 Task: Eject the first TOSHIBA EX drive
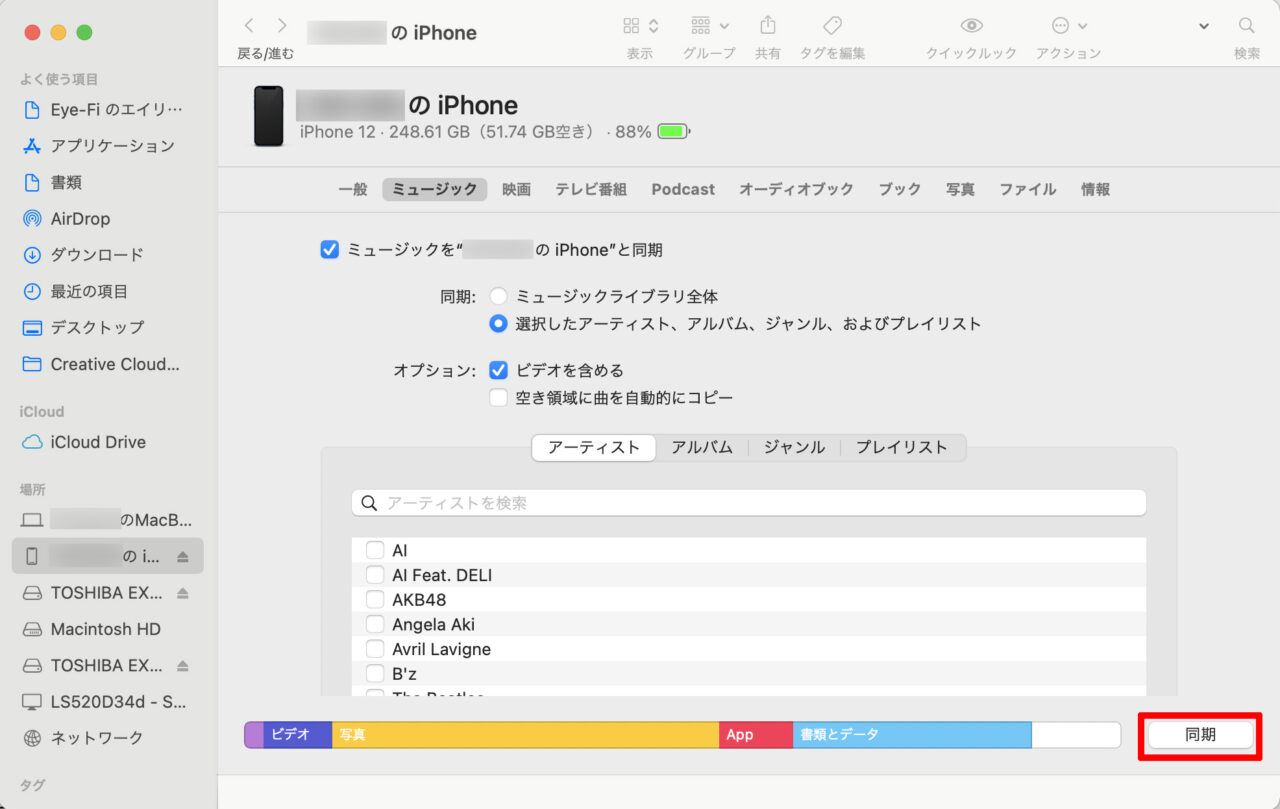182,593
